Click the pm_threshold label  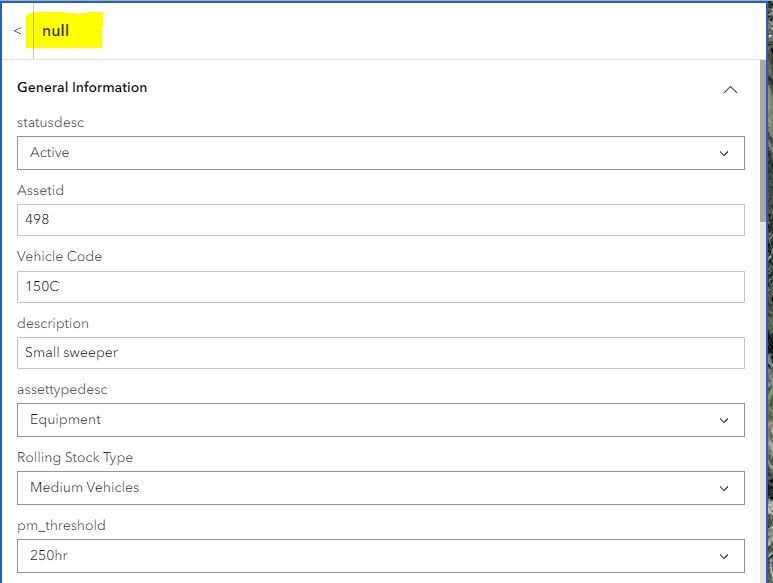(61, 525)
